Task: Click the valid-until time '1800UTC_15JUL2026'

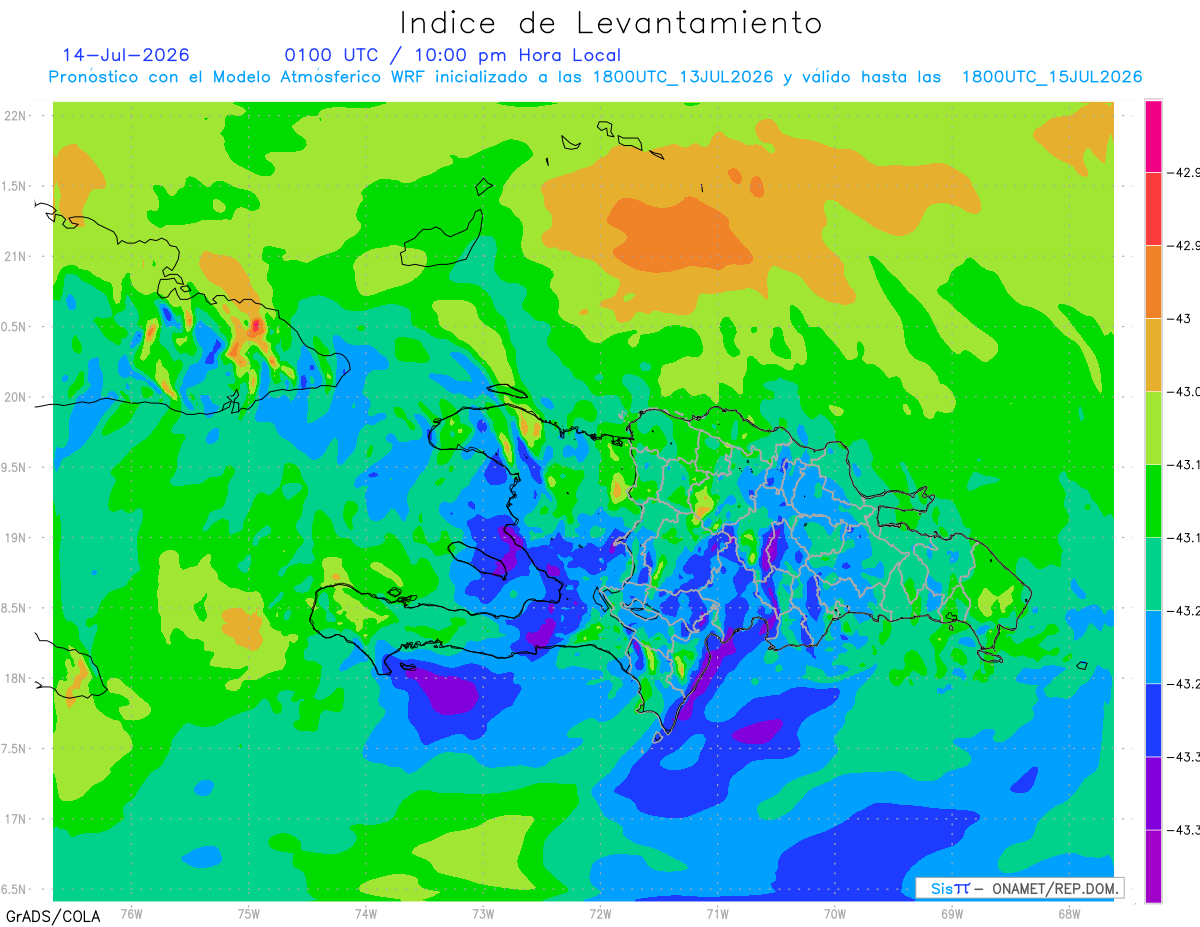Action: pyautogui.click(x=1052, y=77)
